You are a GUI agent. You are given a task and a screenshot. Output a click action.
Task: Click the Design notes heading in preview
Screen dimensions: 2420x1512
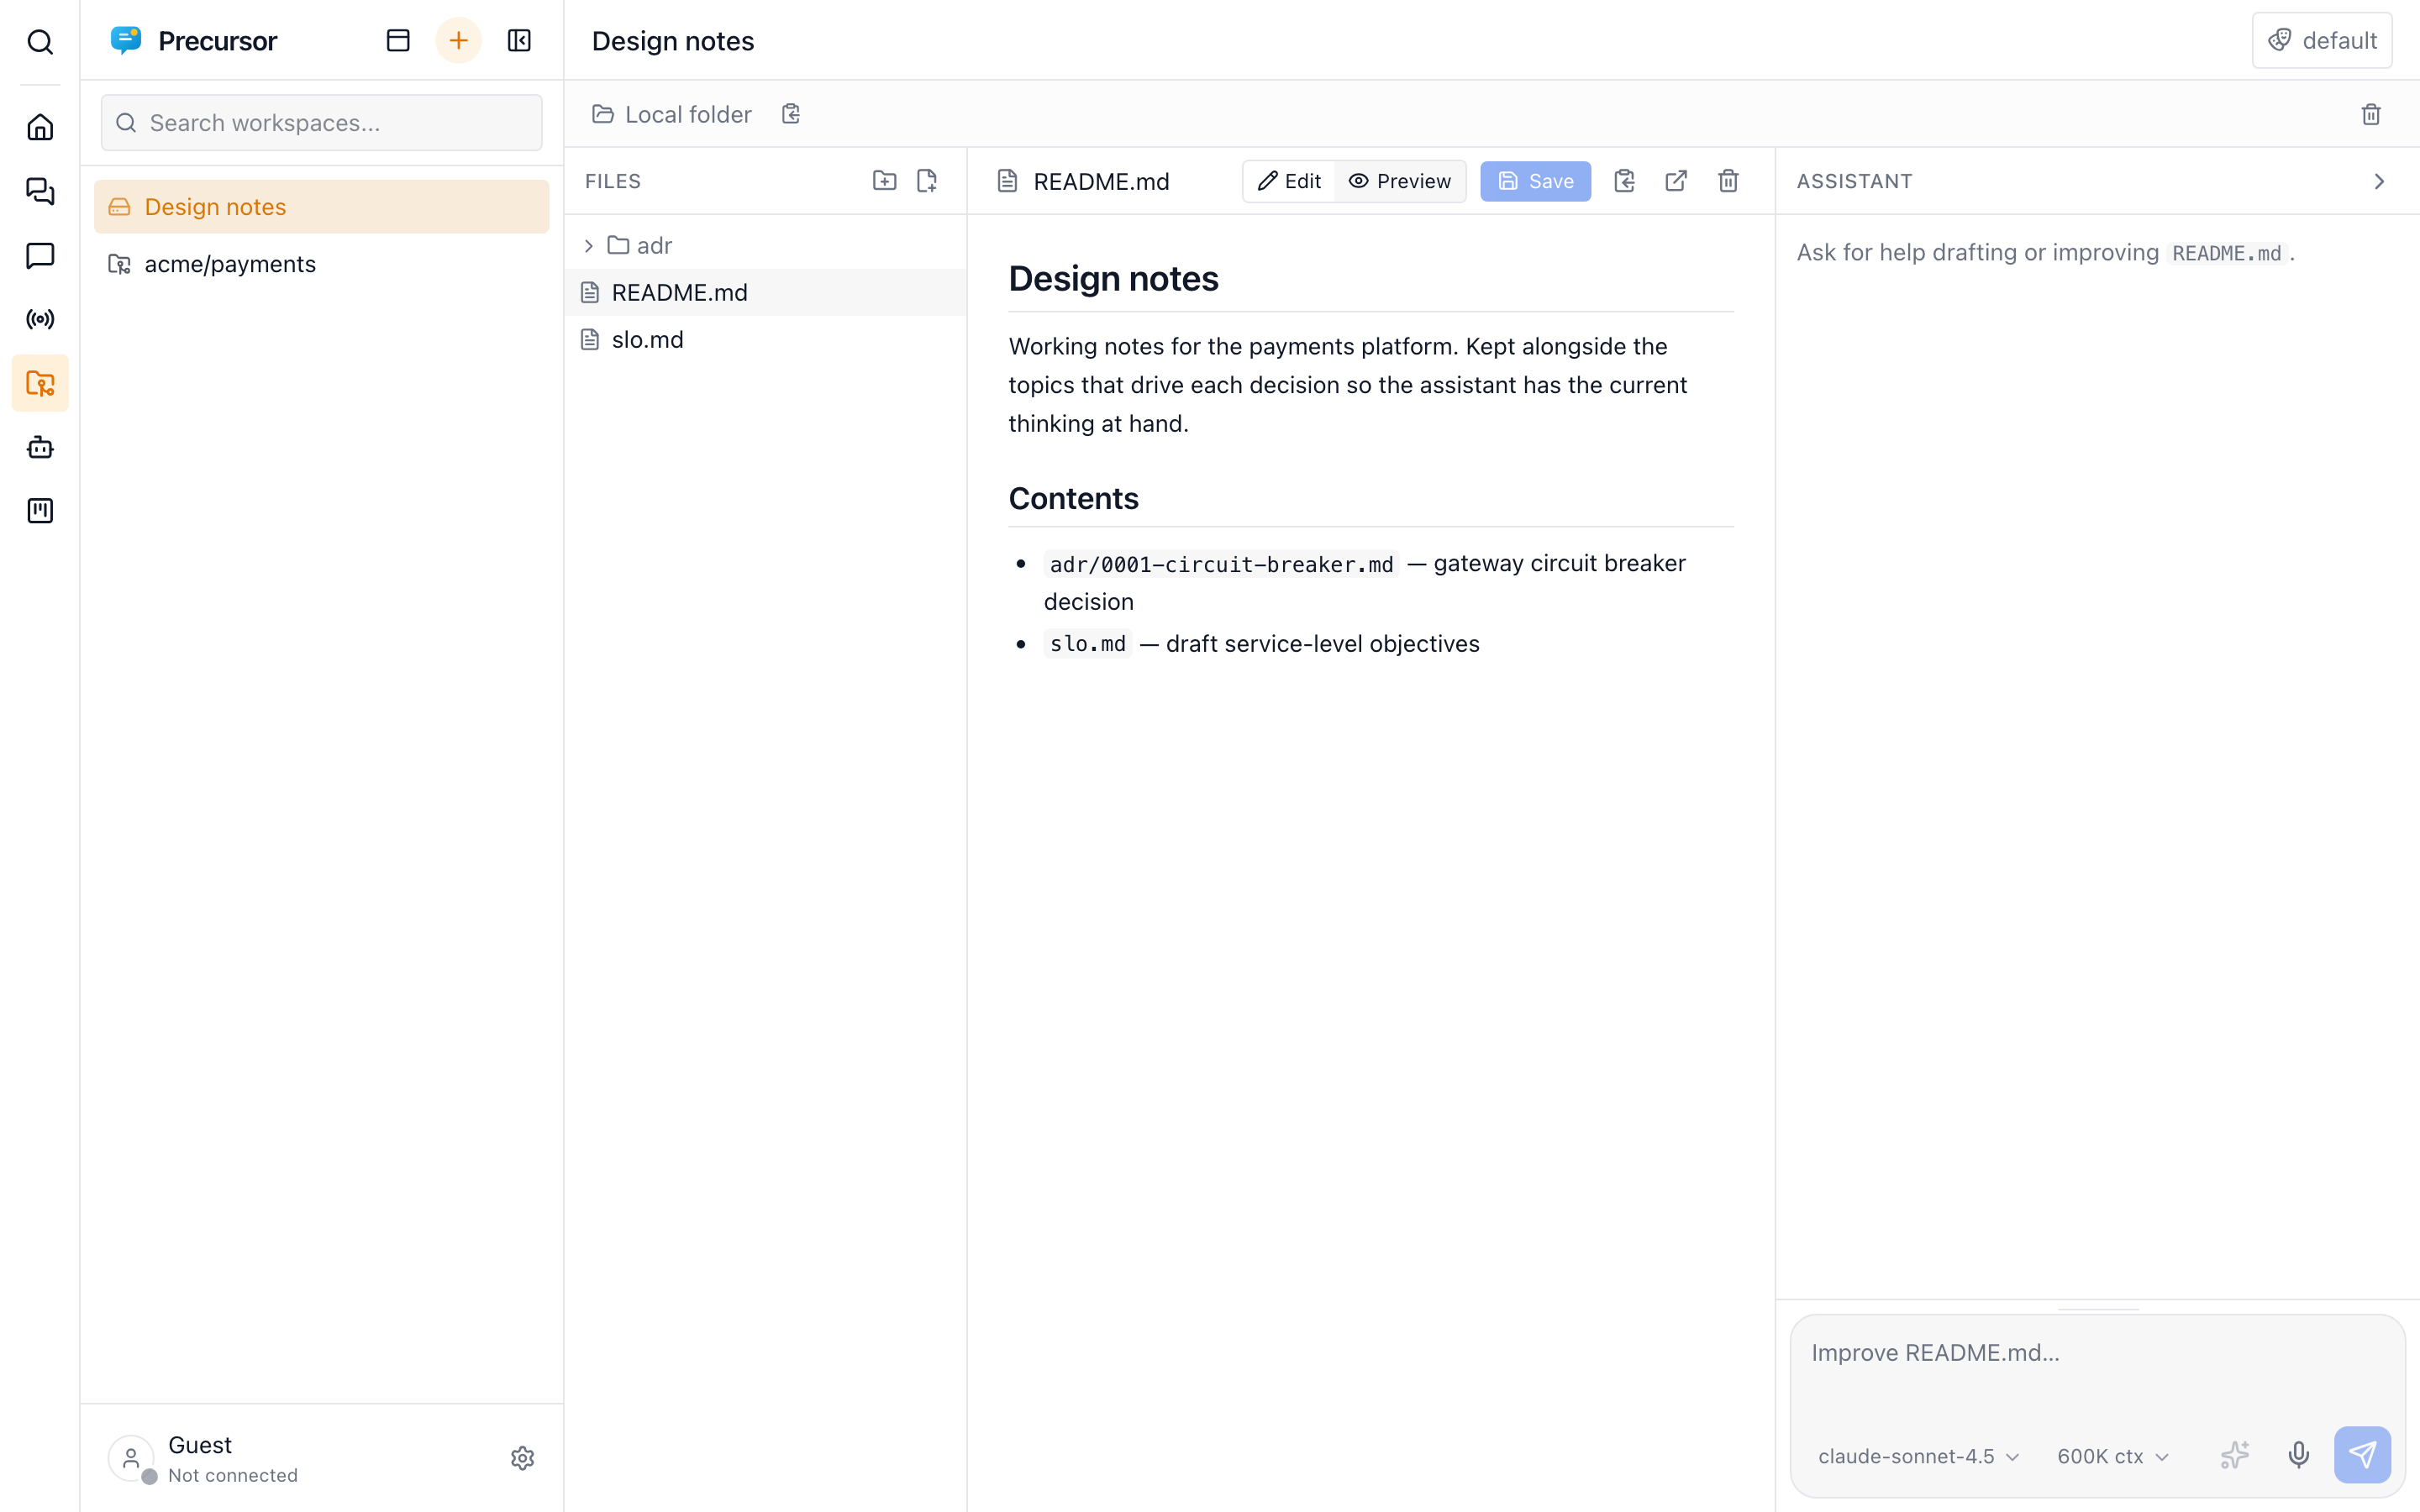coord(1113,279)
